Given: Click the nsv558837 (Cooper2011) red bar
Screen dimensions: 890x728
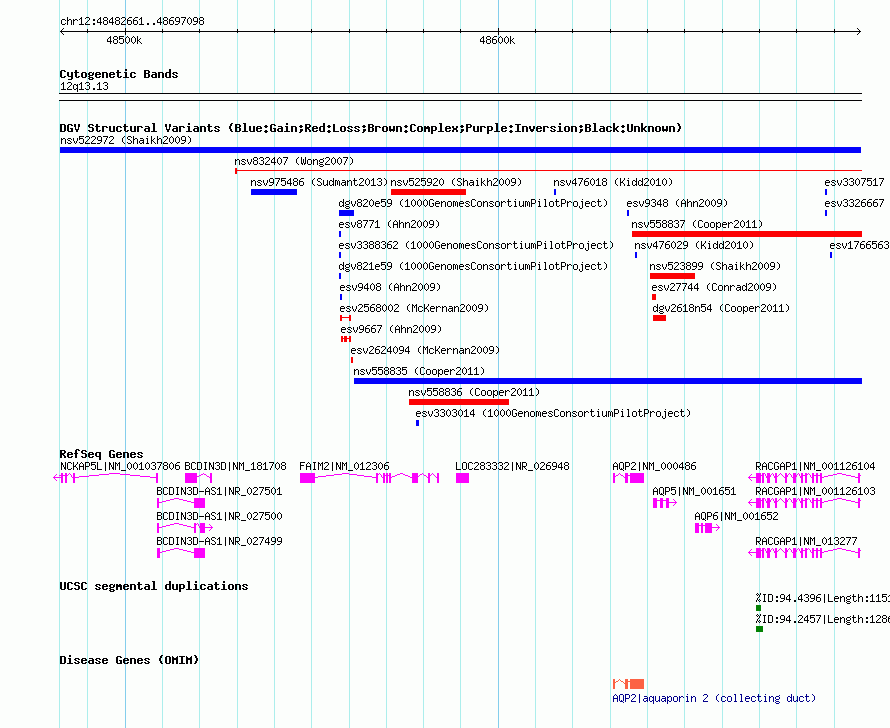Looking at the screenshot, I should 746,234.
